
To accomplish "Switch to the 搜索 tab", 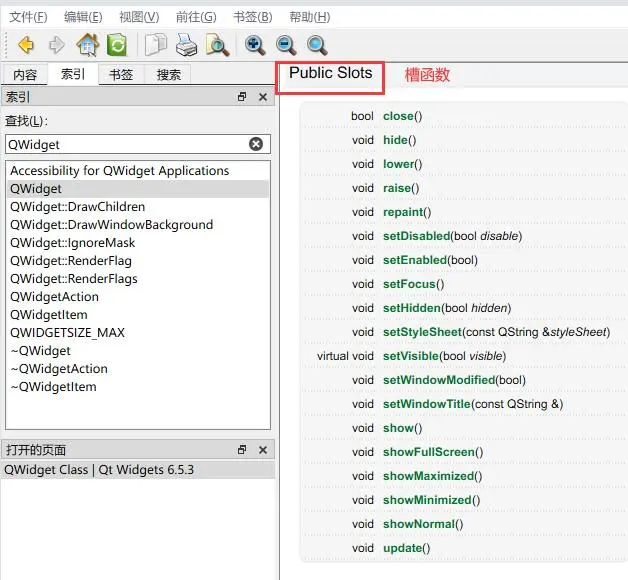I will 169,75.
